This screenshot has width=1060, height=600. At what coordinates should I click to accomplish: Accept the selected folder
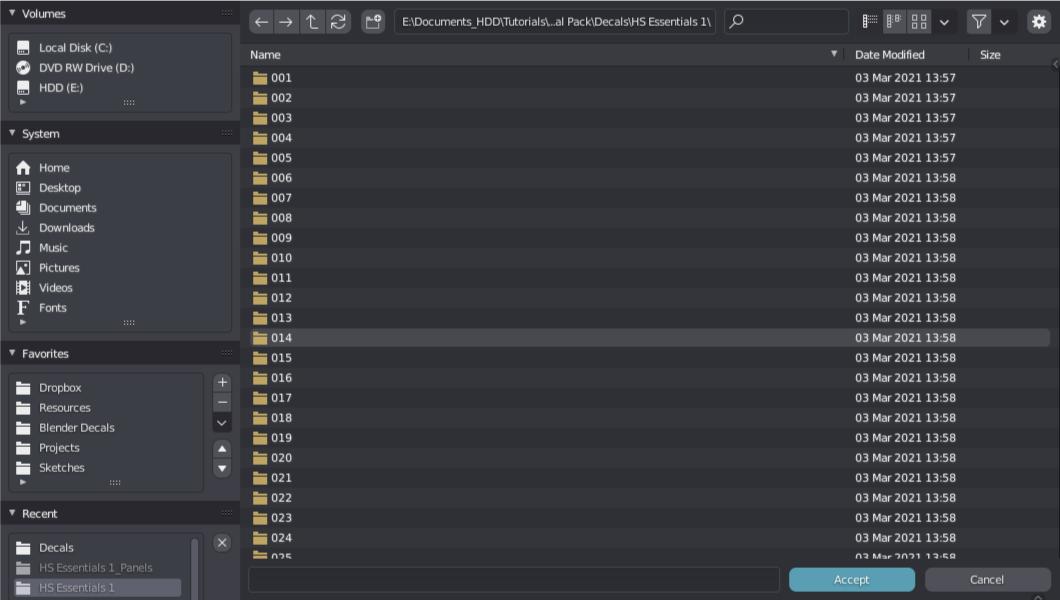(x=852, y=580)
